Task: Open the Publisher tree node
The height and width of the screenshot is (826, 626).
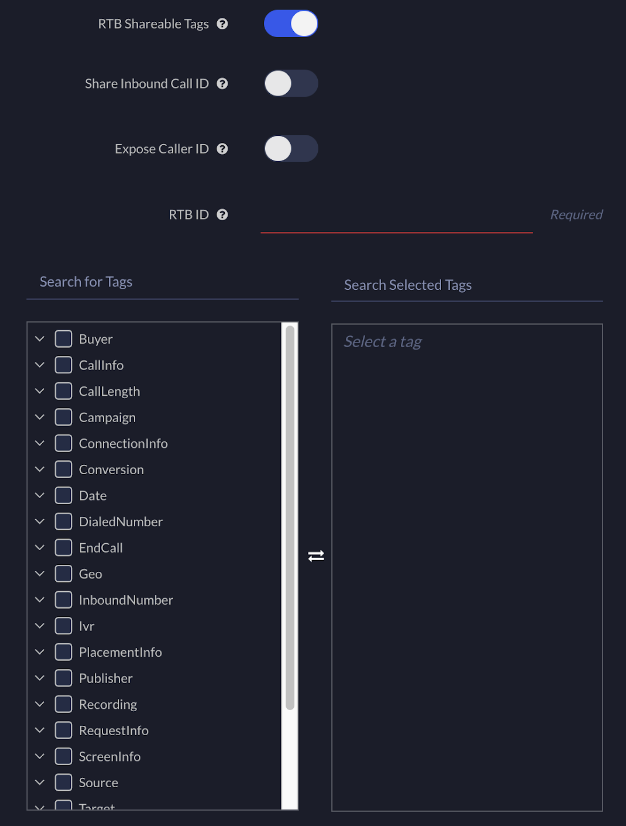Action: 38,678
